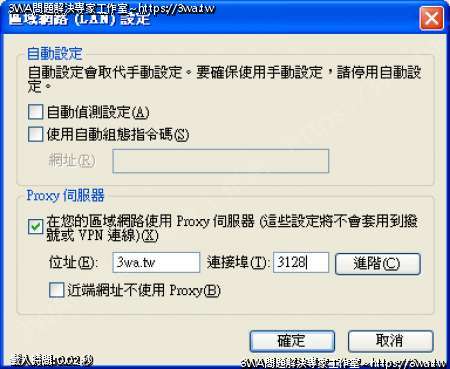Click the 近端網址不使用 Proxy(B) label text
450x369 pixels.
[x=144, y=290]
